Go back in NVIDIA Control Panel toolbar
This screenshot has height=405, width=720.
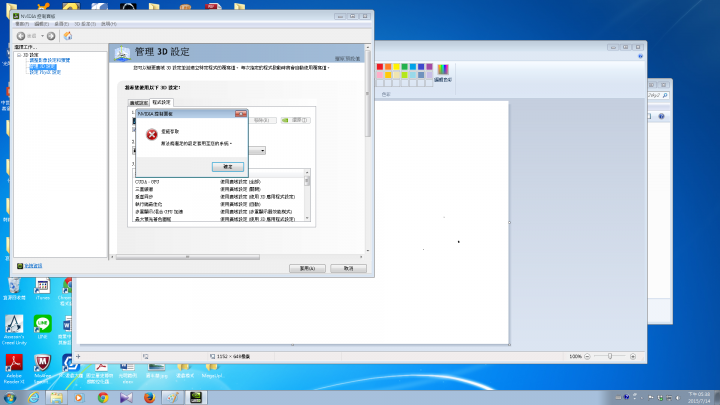click(x=21, y=36)
